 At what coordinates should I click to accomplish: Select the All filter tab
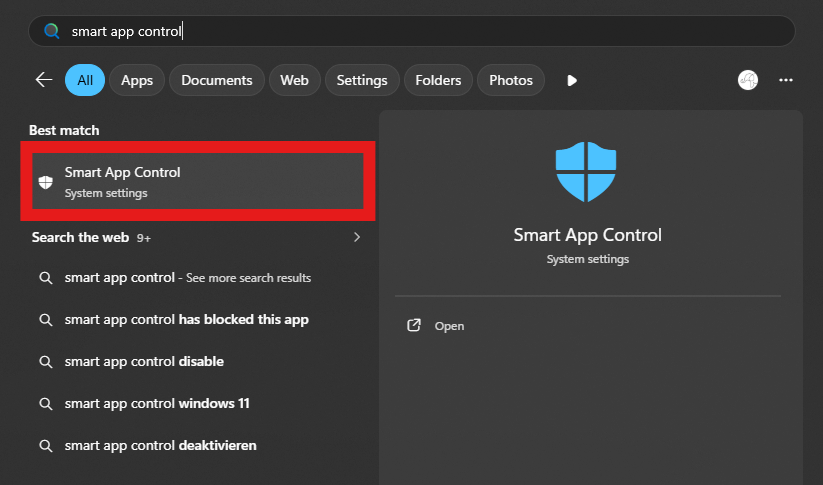[85, 80]
